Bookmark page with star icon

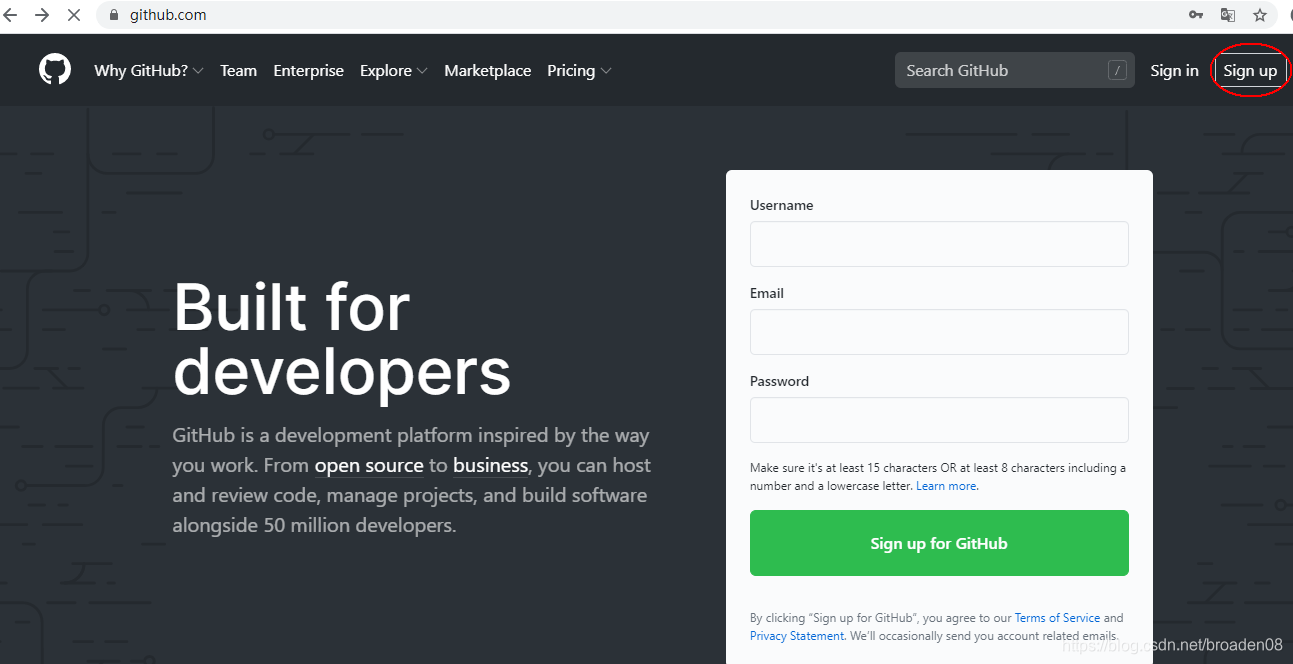(x=1260, y=15)
